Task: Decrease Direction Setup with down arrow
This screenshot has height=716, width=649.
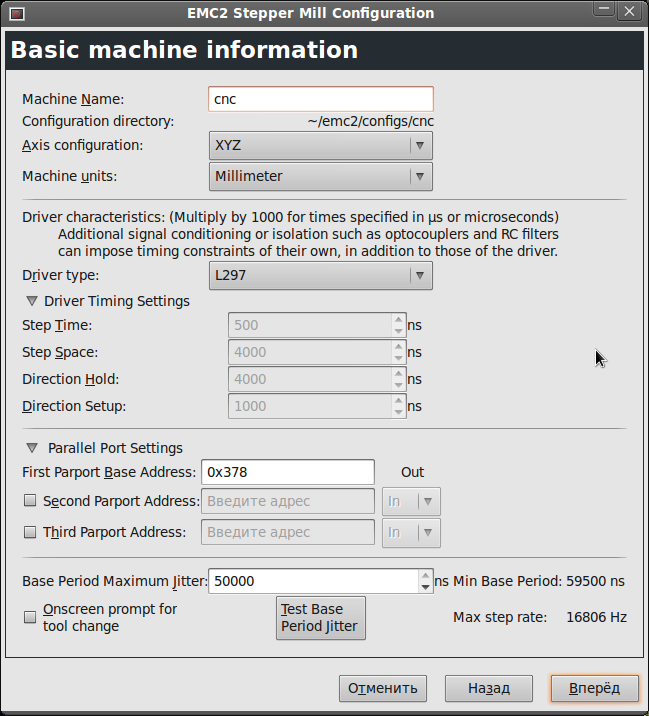Action: (x=399, y=411)
